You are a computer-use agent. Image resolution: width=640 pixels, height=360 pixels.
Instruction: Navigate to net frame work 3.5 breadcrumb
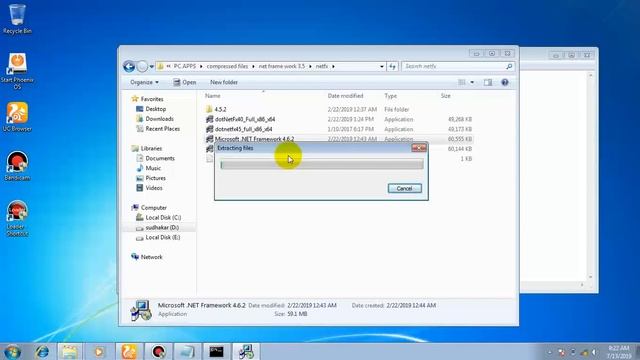282,66
